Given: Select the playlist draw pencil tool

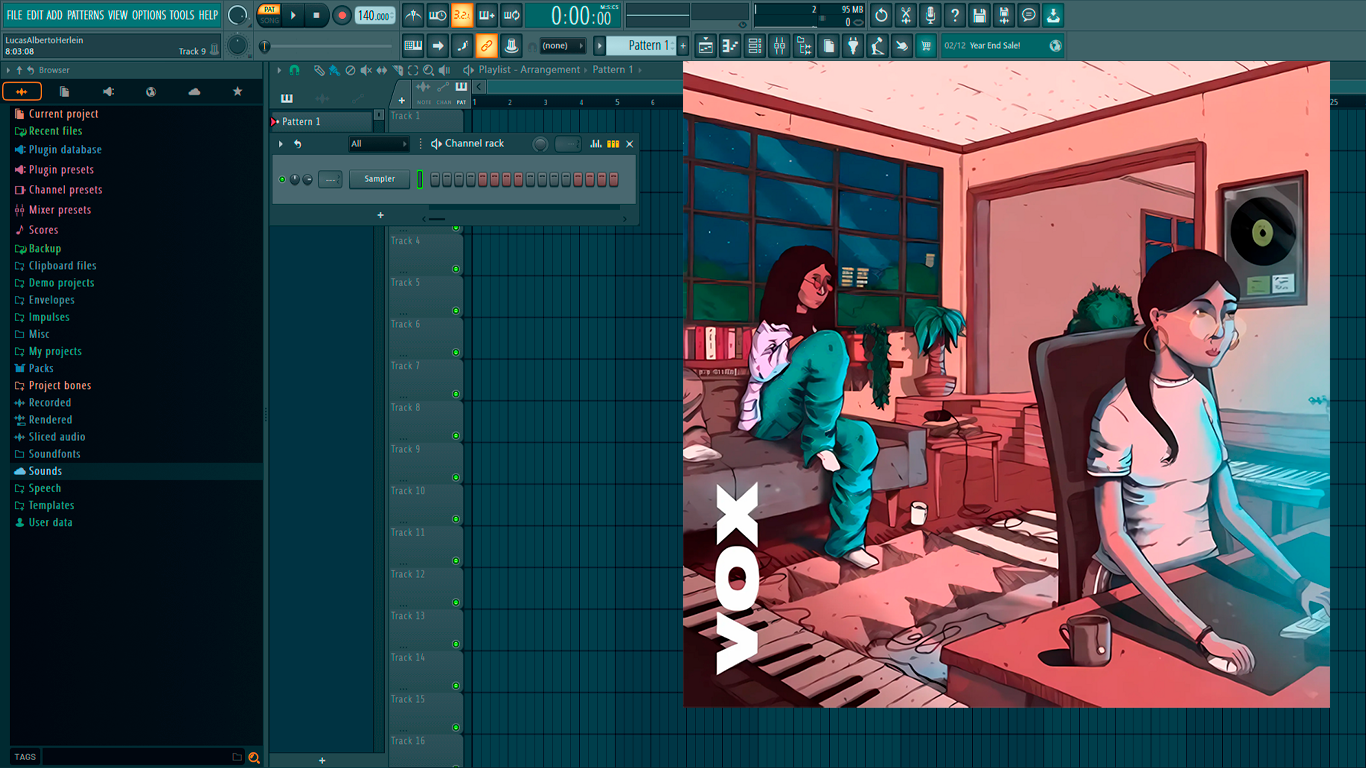Looking at the screenshot, I should (319, 70).
